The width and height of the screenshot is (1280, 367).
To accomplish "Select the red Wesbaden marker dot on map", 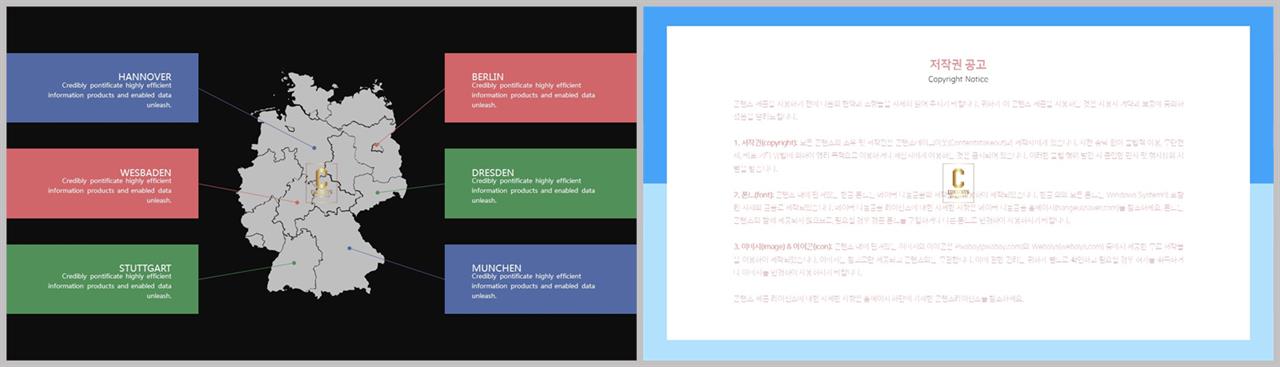I will tap(297, 203).
